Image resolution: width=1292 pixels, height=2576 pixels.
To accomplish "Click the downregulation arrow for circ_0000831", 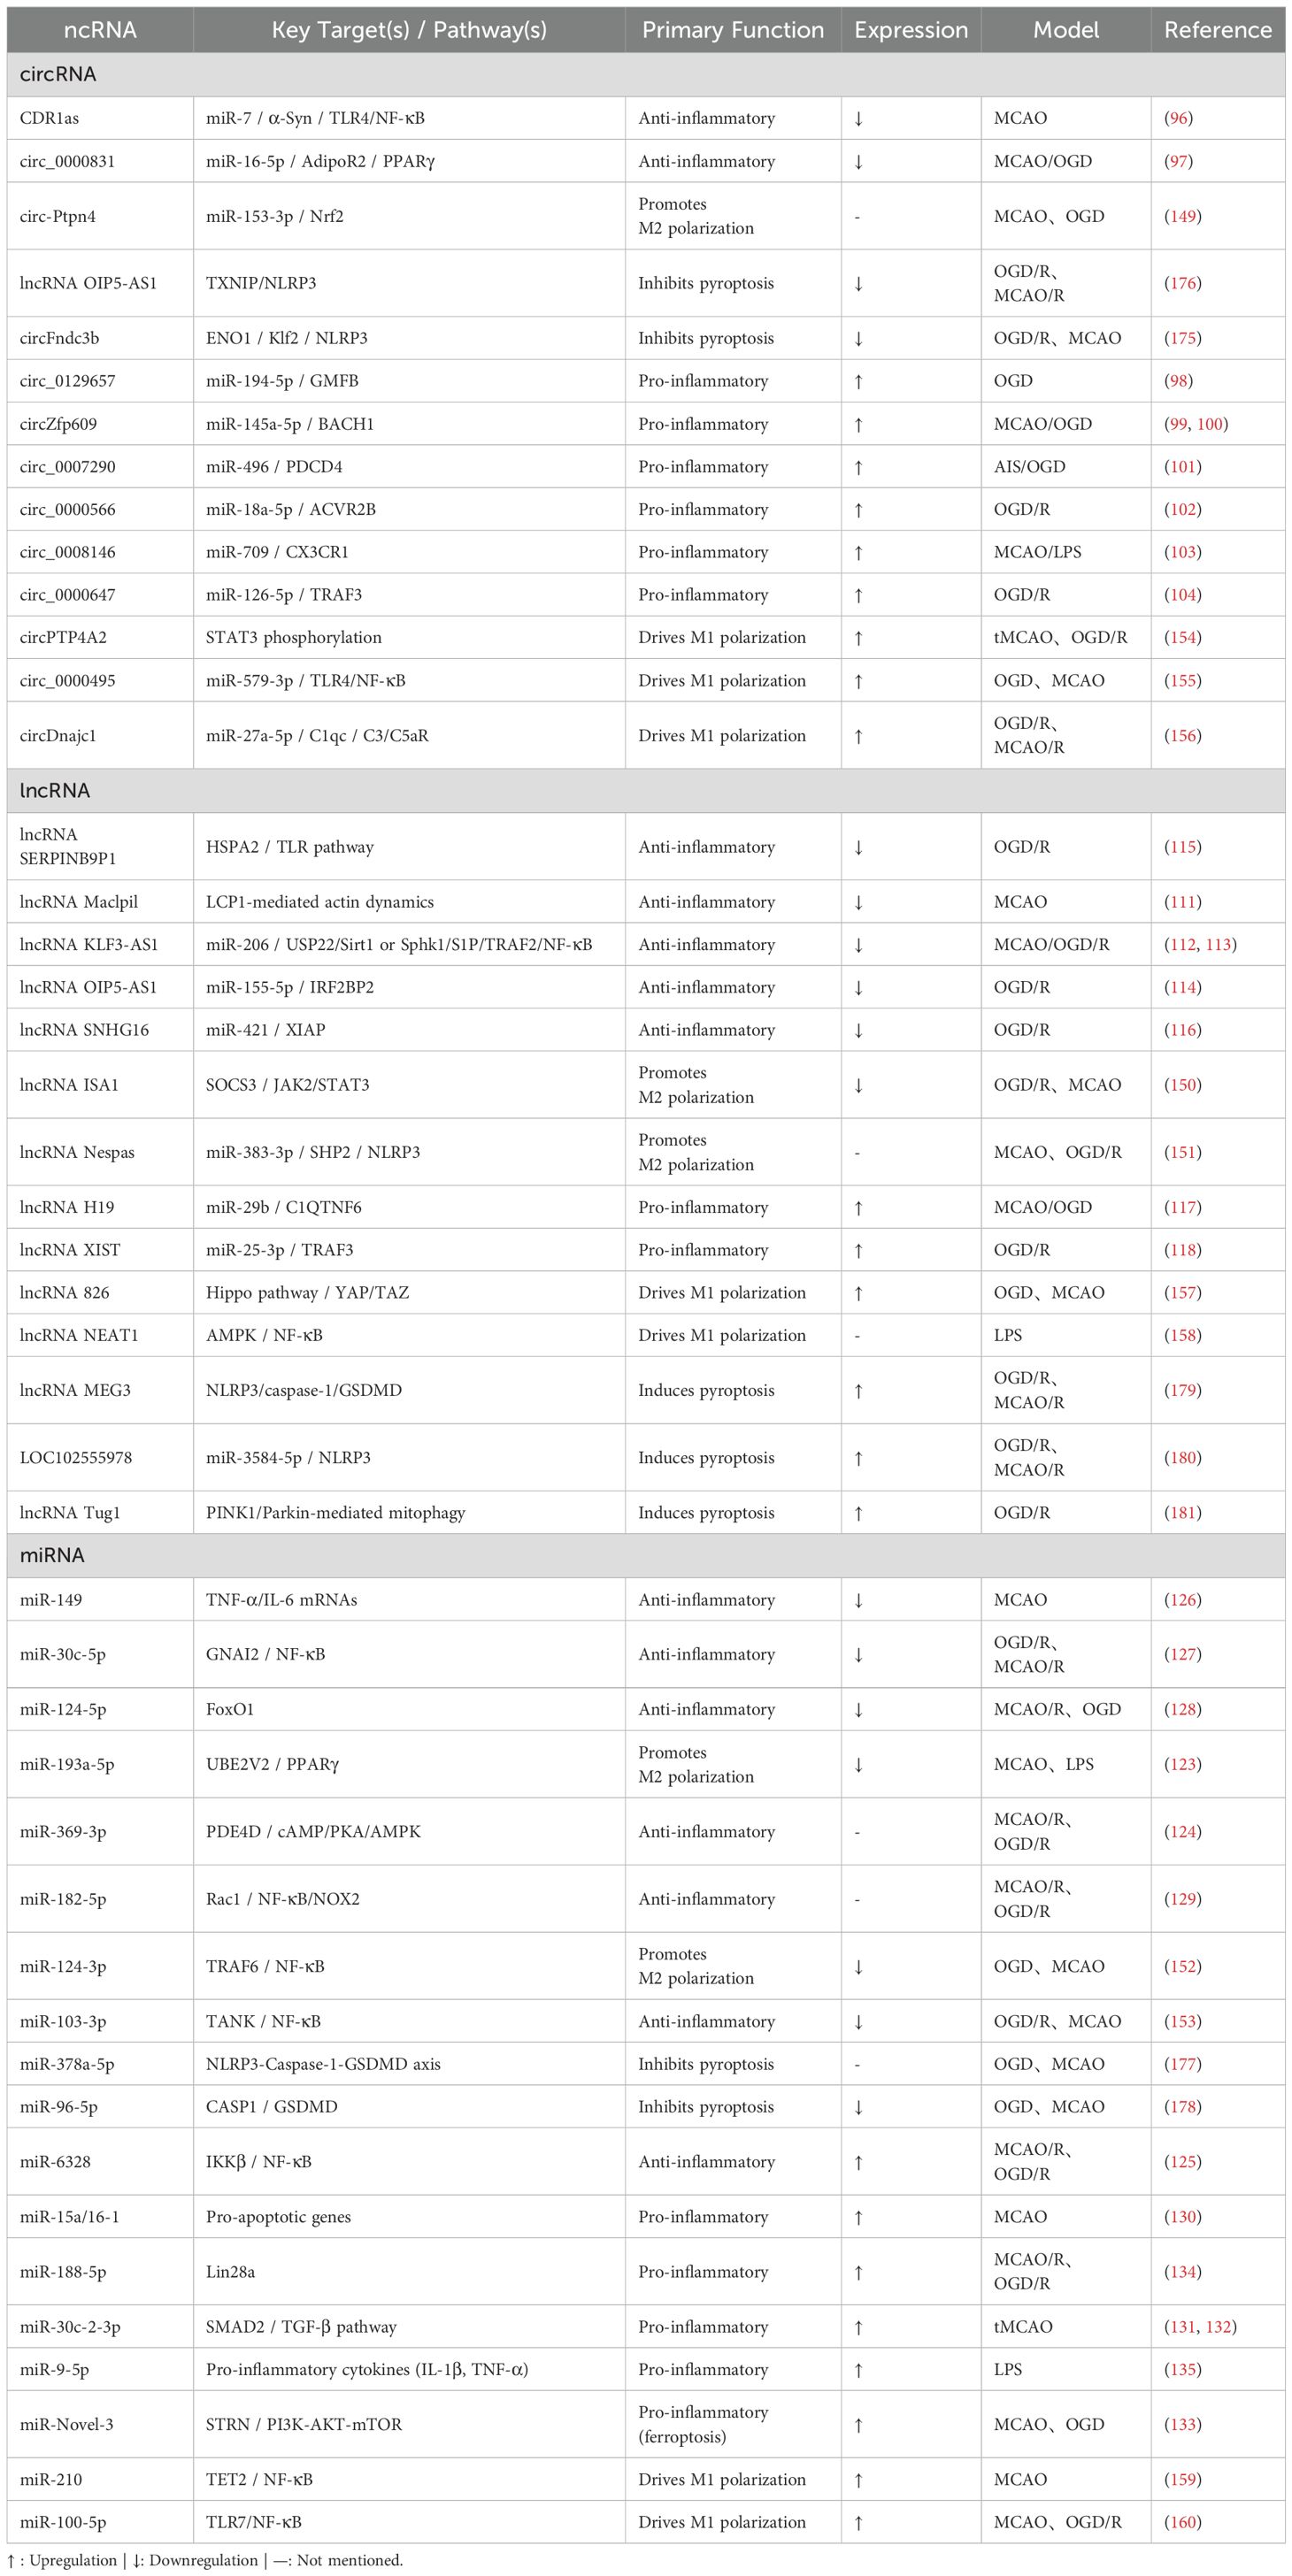I will [858, 161].
